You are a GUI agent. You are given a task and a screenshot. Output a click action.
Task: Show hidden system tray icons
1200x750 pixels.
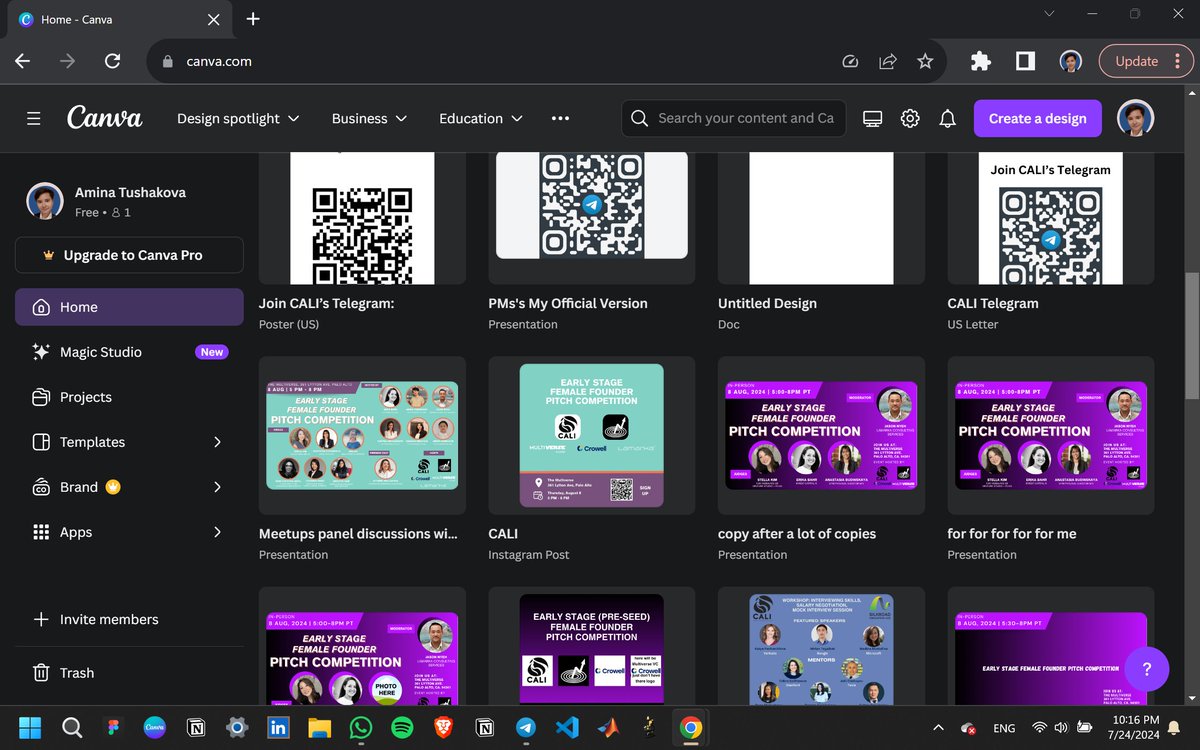937,728
